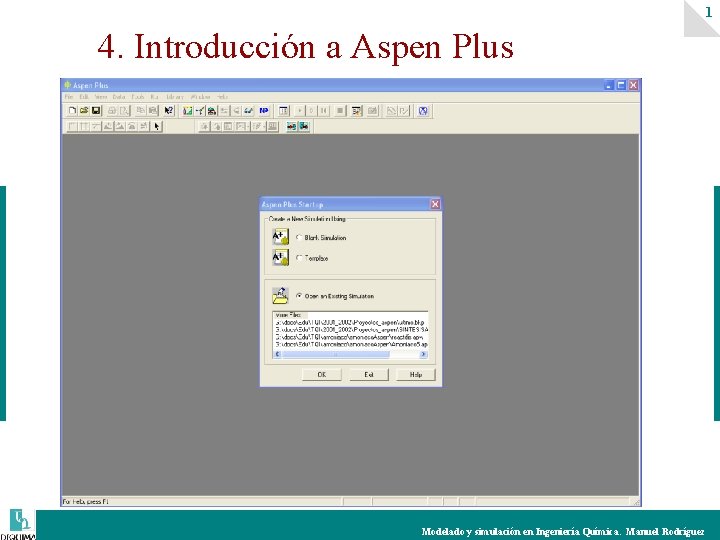Click the Stop square run-control icon
Screen dimensions: 720x540
(x=340, y=111)
